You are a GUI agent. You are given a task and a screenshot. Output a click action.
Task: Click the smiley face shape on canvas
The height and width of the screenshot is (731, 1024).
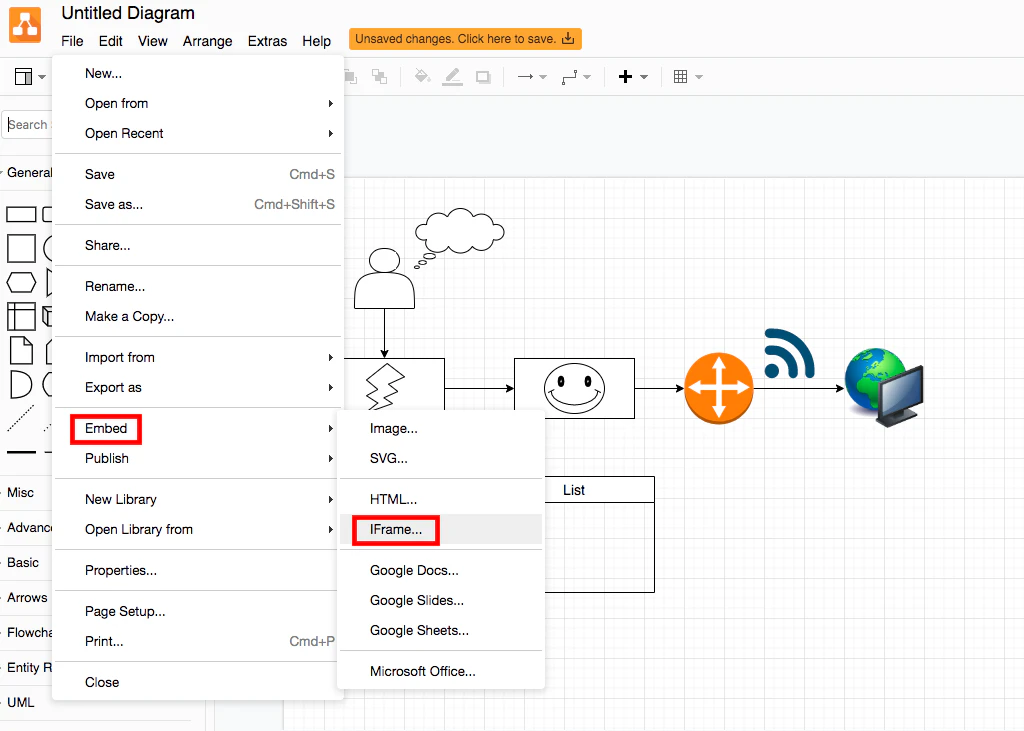point(574,389)
